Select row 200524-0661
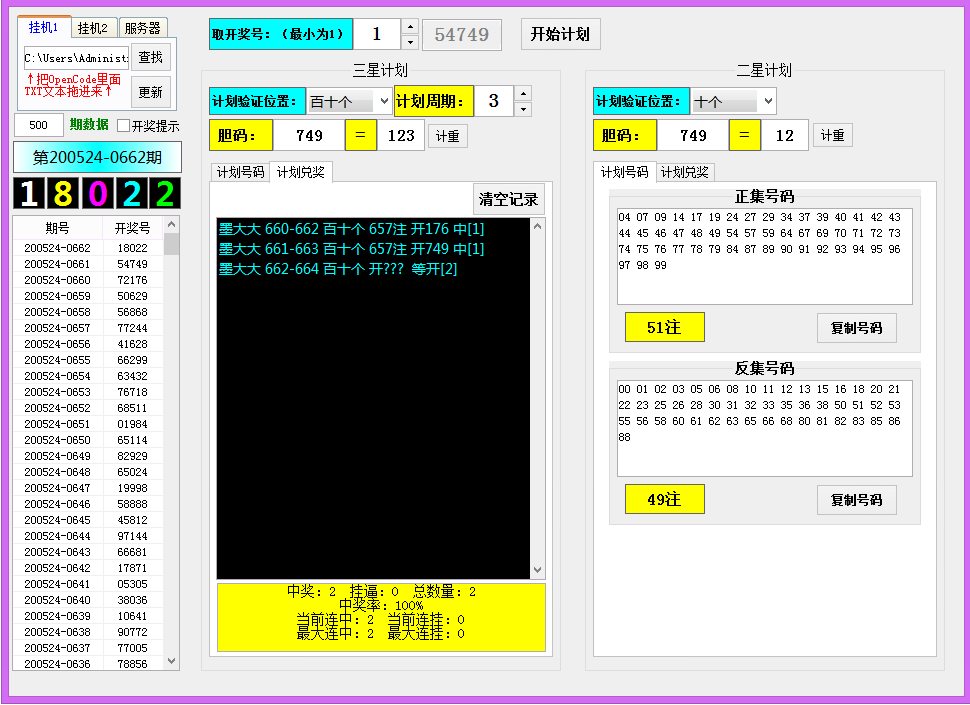 (x=88, y=264)
